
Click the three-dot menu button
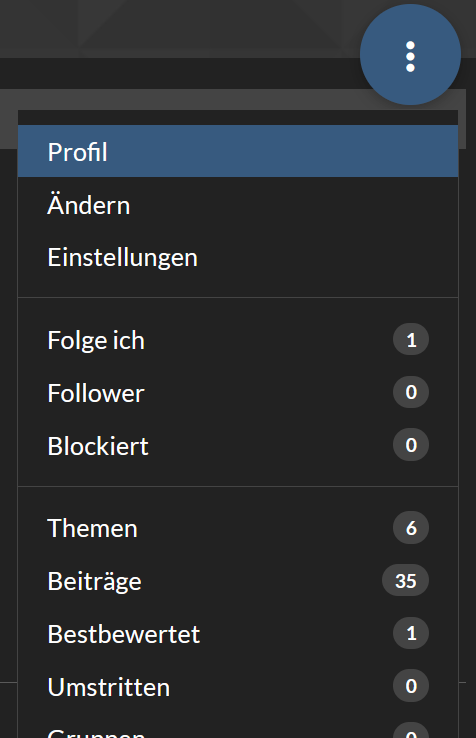pyautogui.click(x=410, y=55)
